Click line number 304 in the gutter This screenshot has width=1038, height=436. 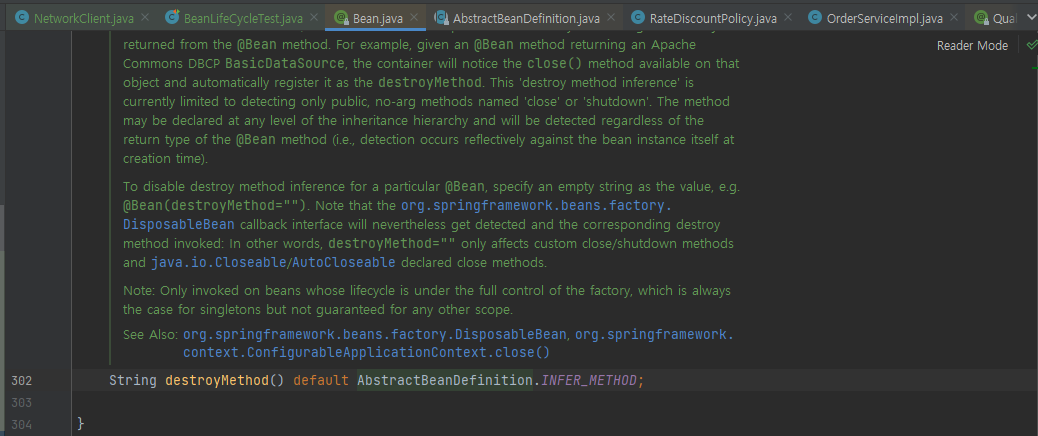pos(21,424)
